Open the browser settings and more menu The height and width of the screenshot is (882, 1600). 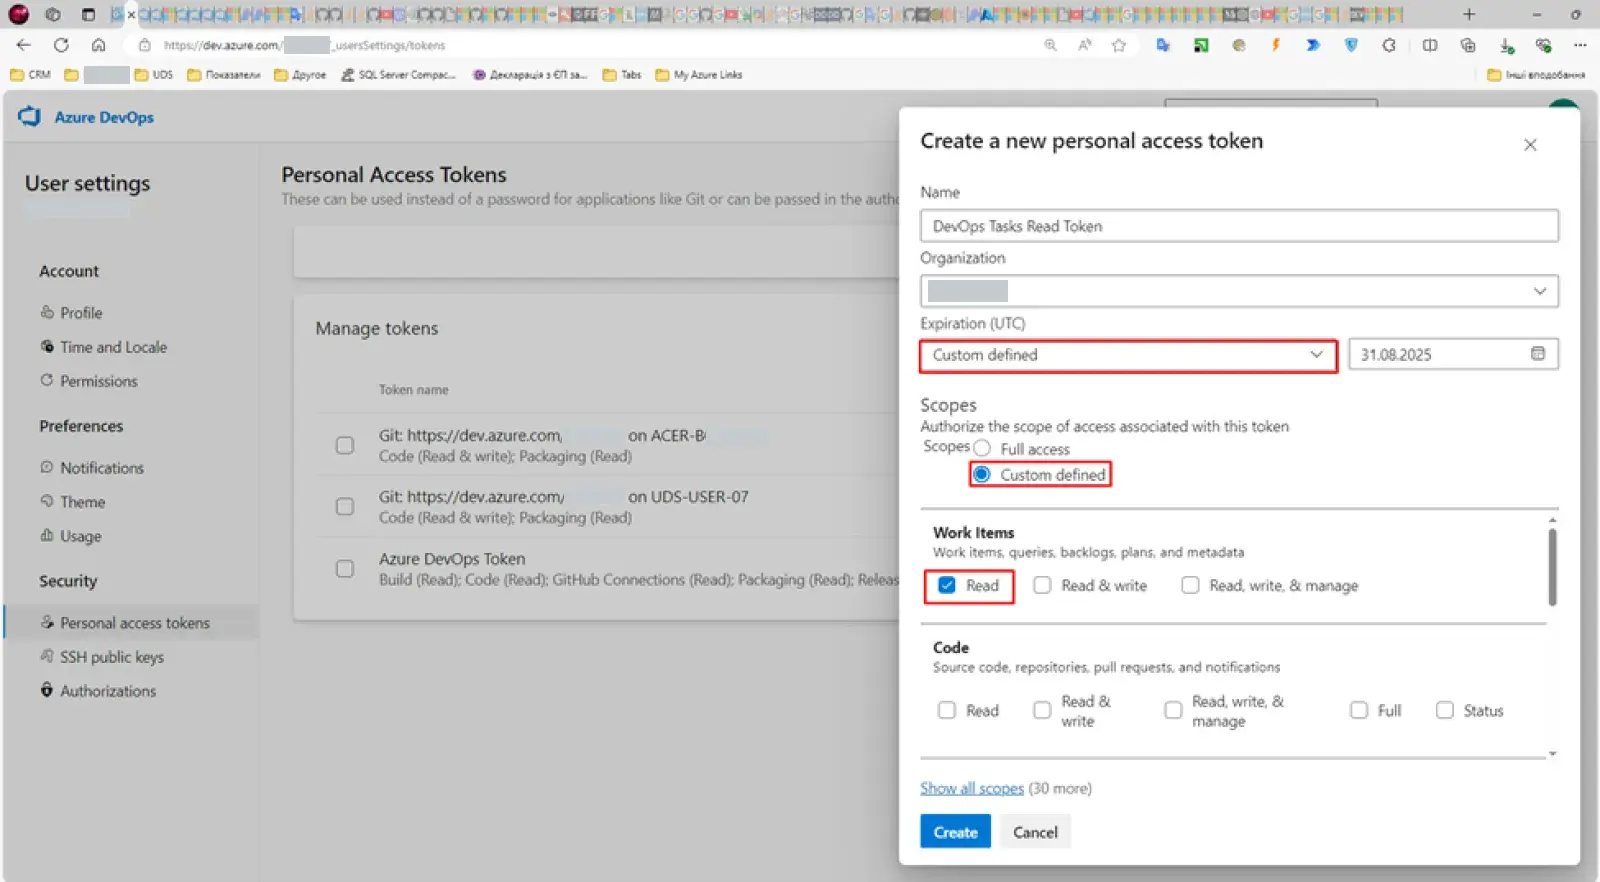coord(1580,45)
